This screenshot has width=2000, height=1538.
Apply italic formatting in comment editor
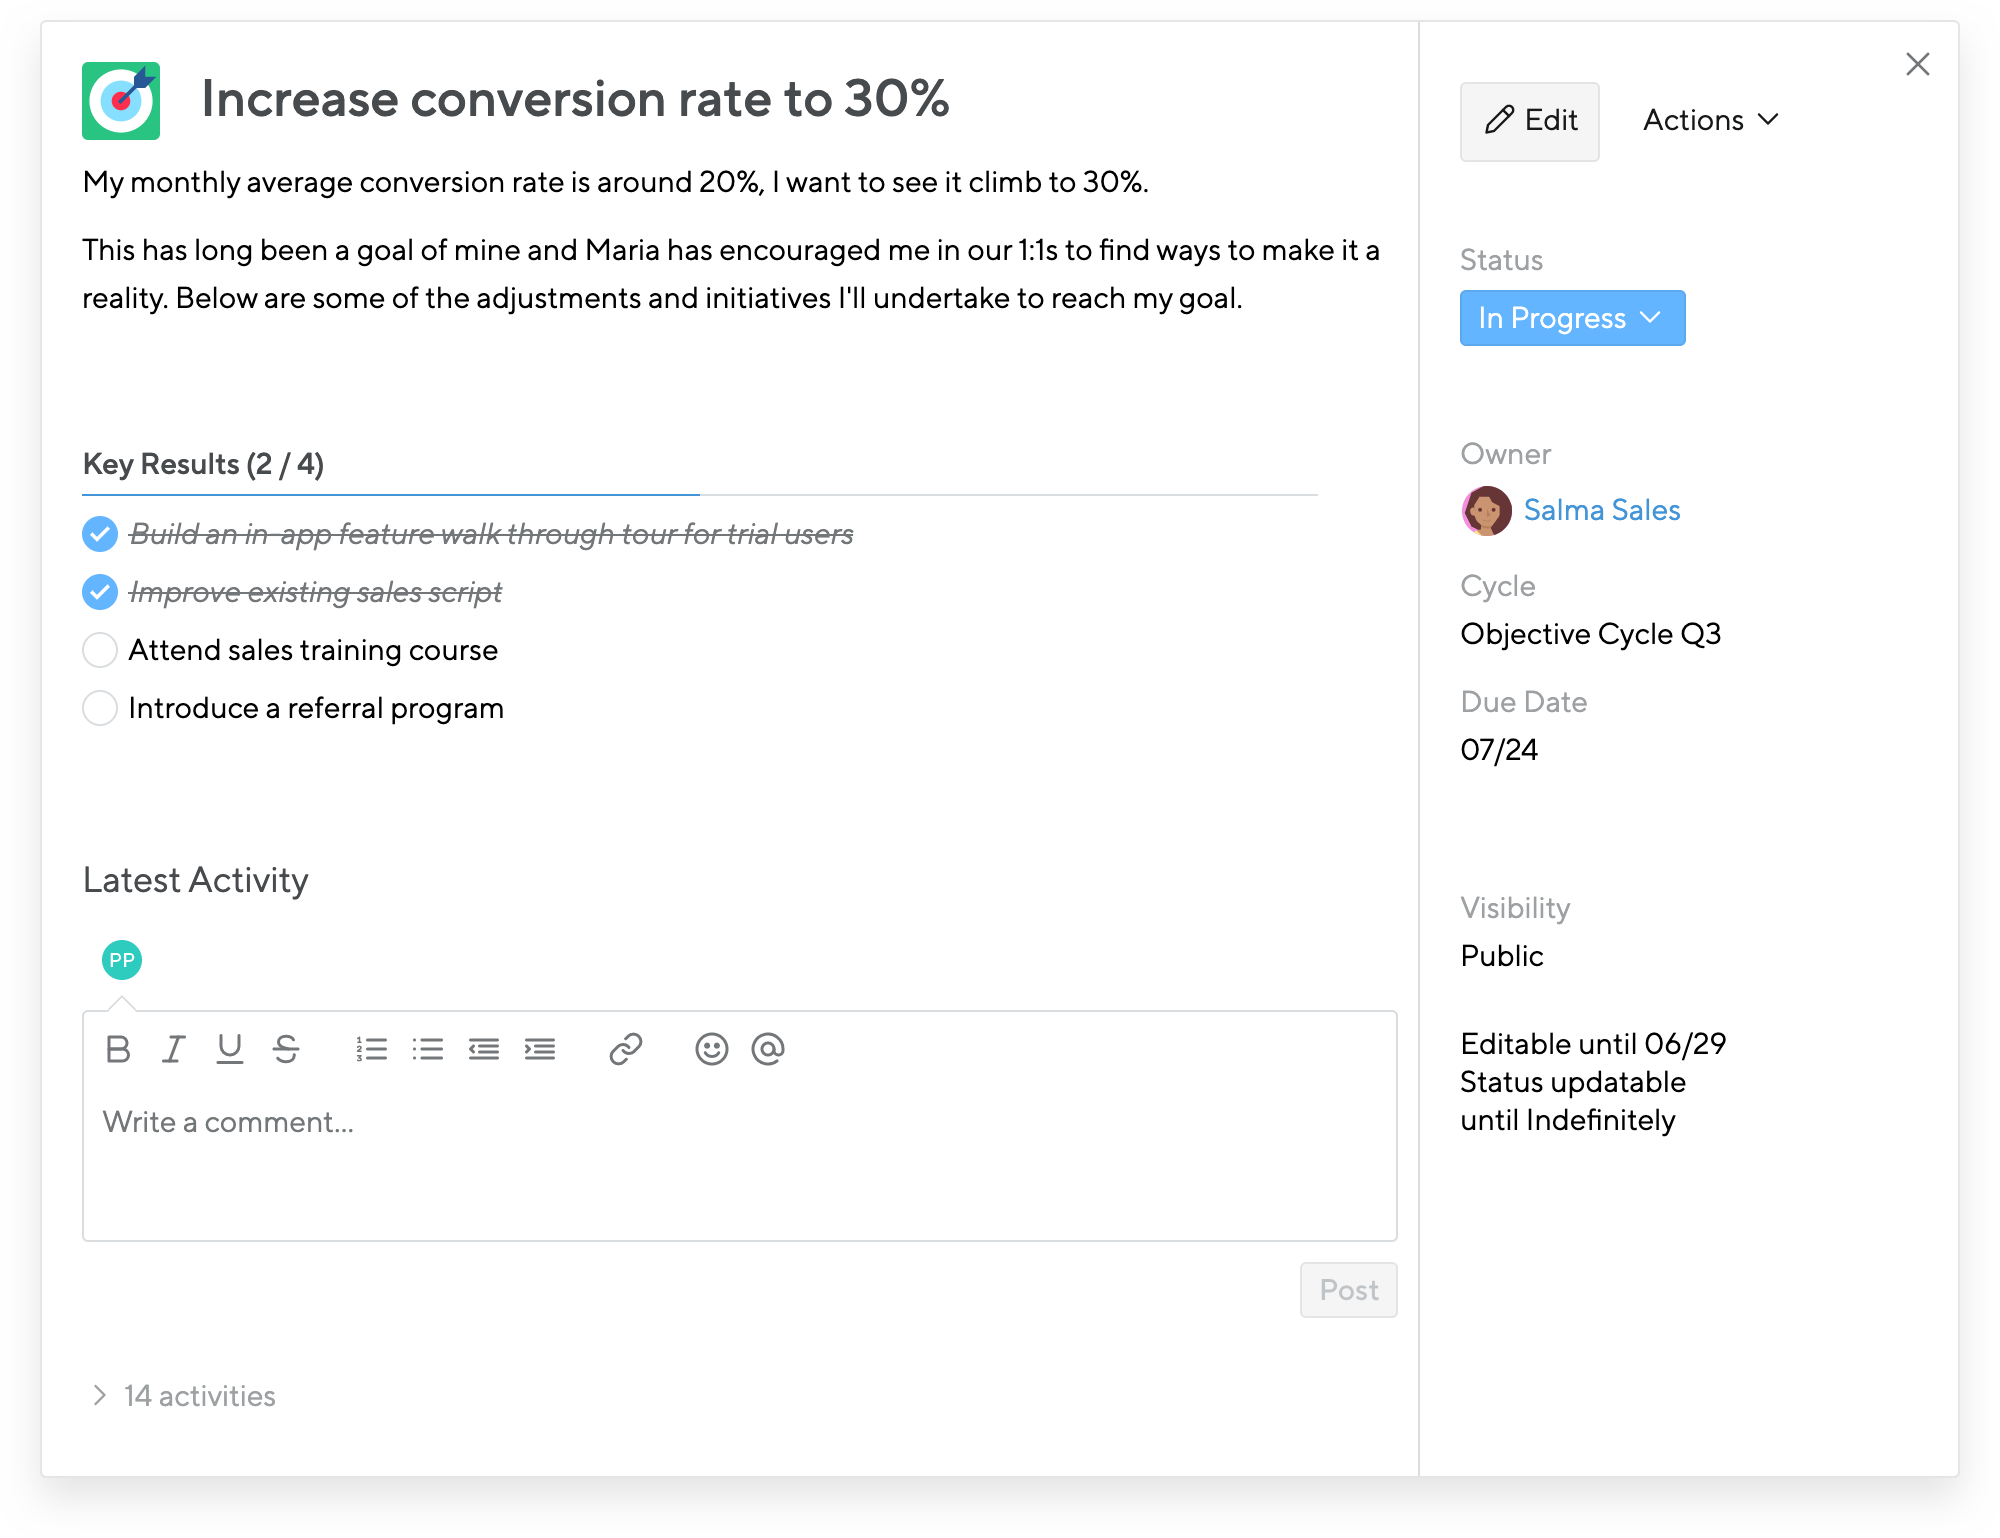coord(174,1049)
